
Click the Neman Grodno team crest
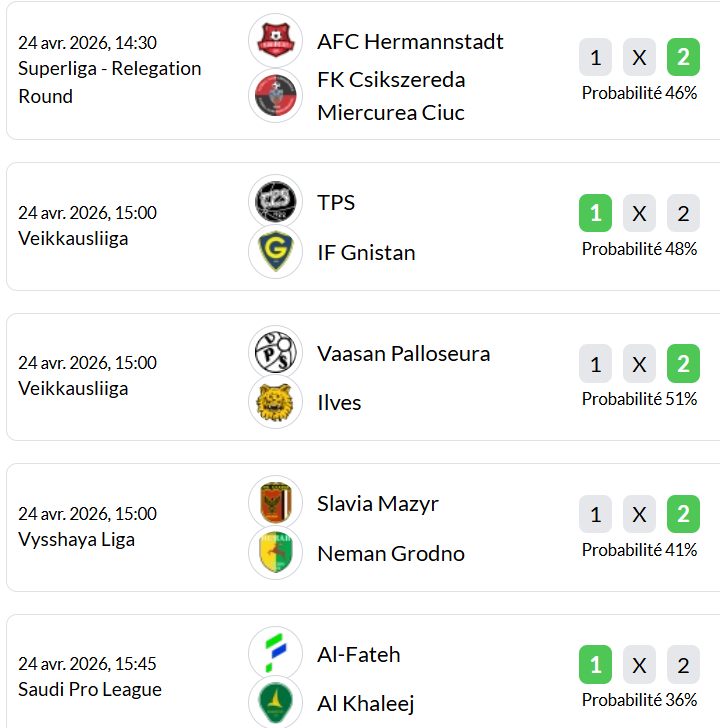275,553
